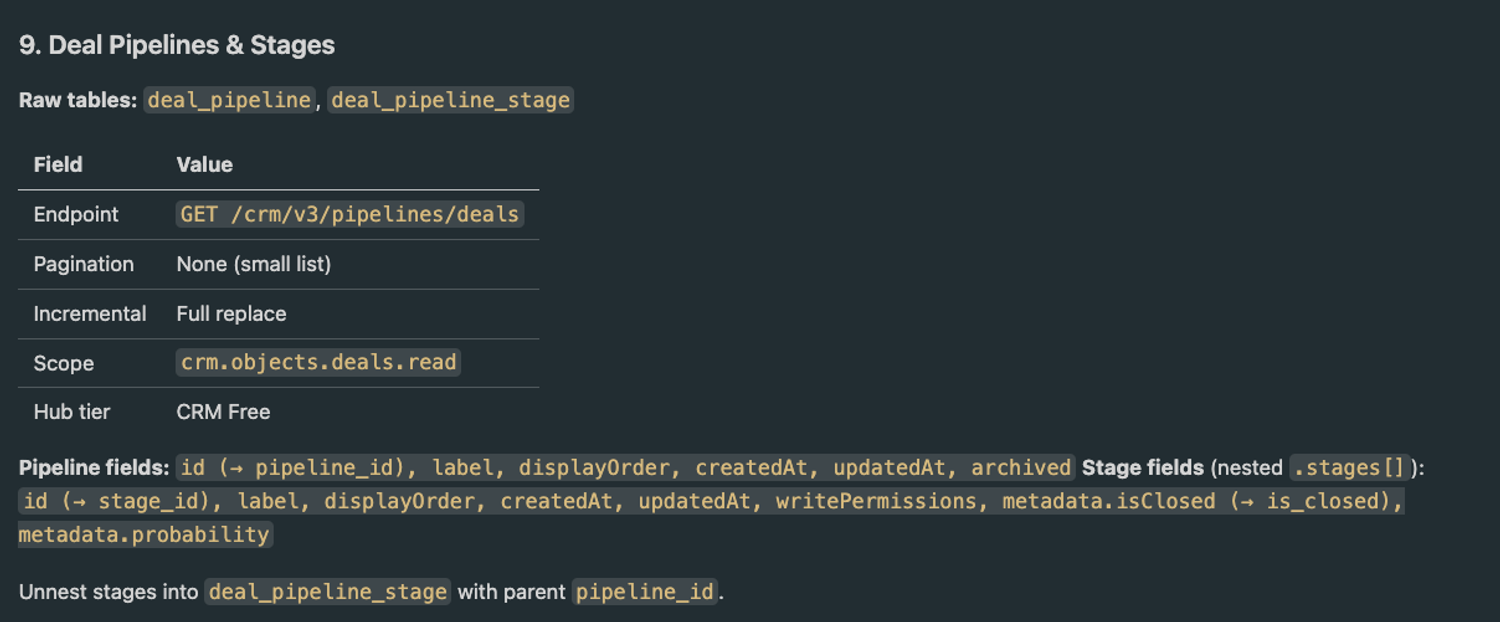The height and width of the screenshot is (622, 1500).
Task: Click the crm.objects.deals.read scope code
Action: click(319, 362)
